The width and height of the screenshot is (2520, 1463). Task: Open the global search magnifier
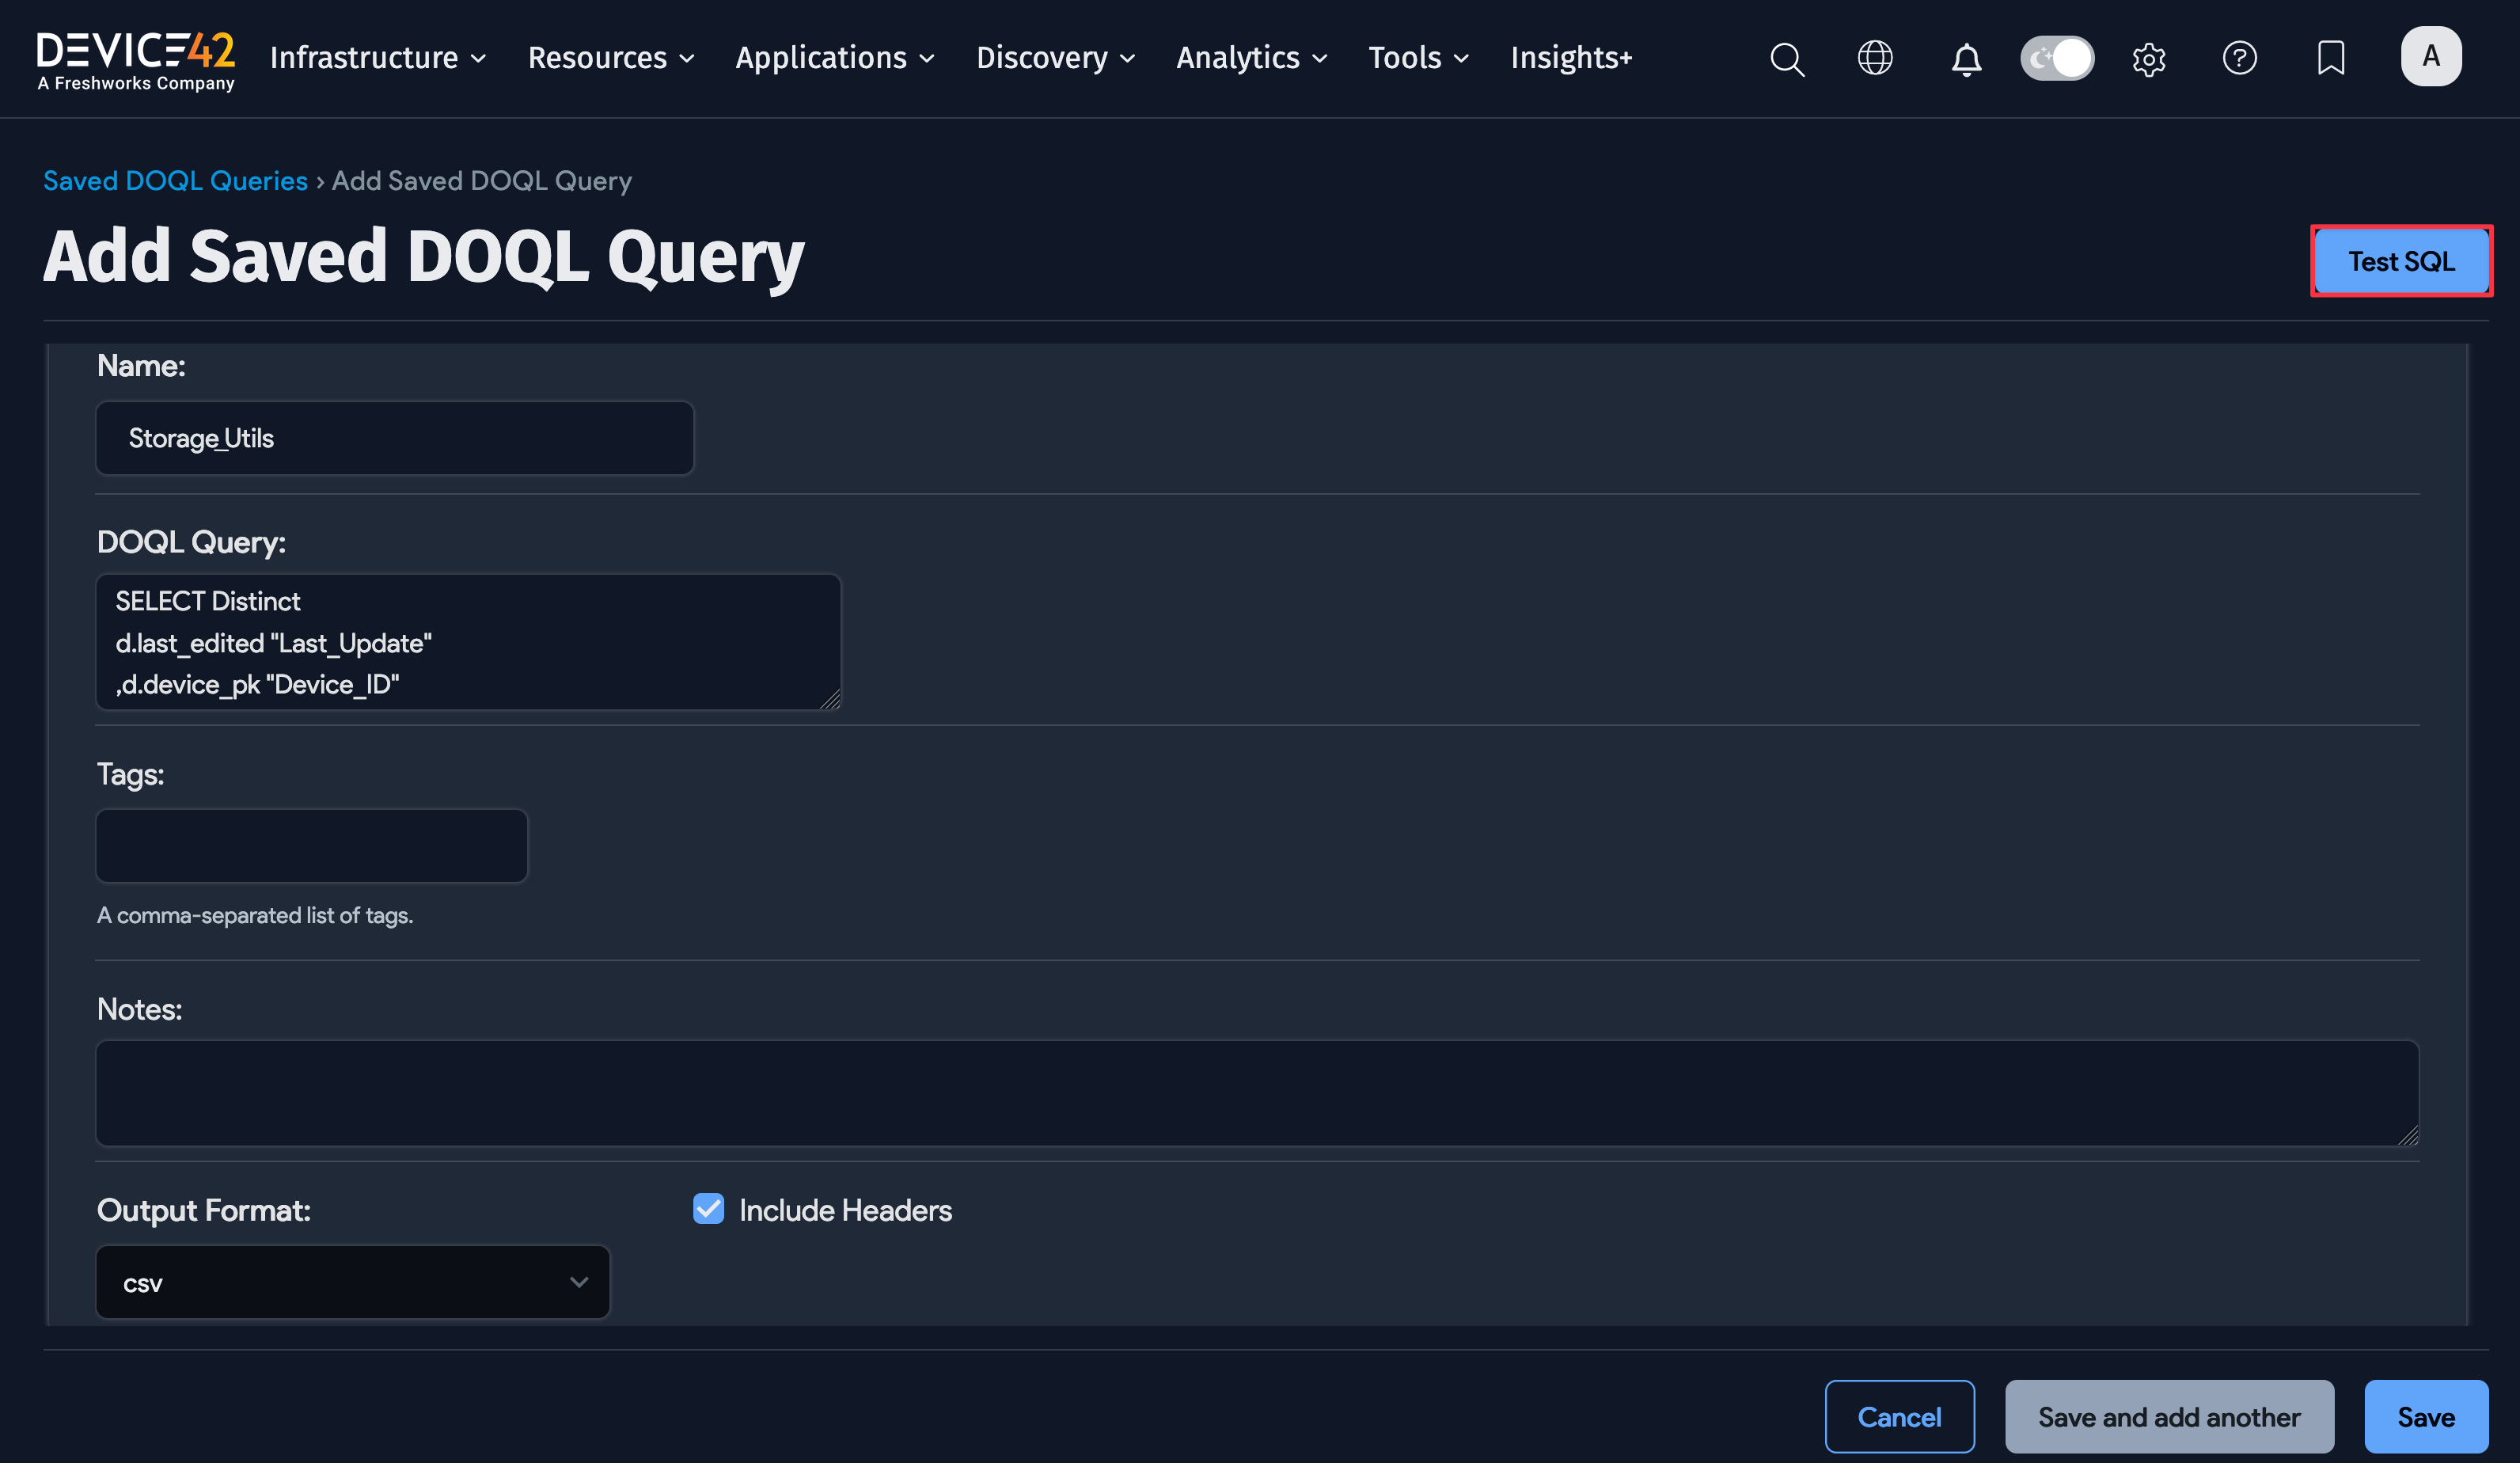tap(1787, 59)
